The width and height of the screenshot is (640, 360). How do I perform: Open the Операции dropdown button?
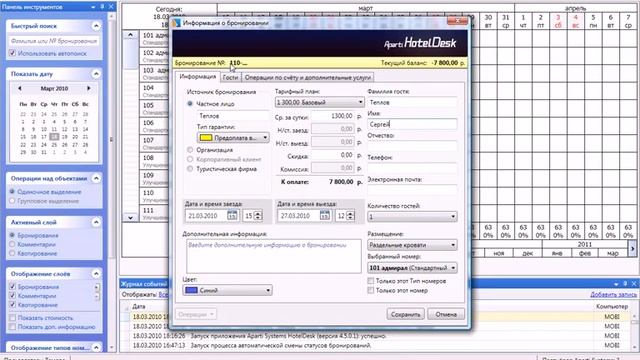(196, 314)
